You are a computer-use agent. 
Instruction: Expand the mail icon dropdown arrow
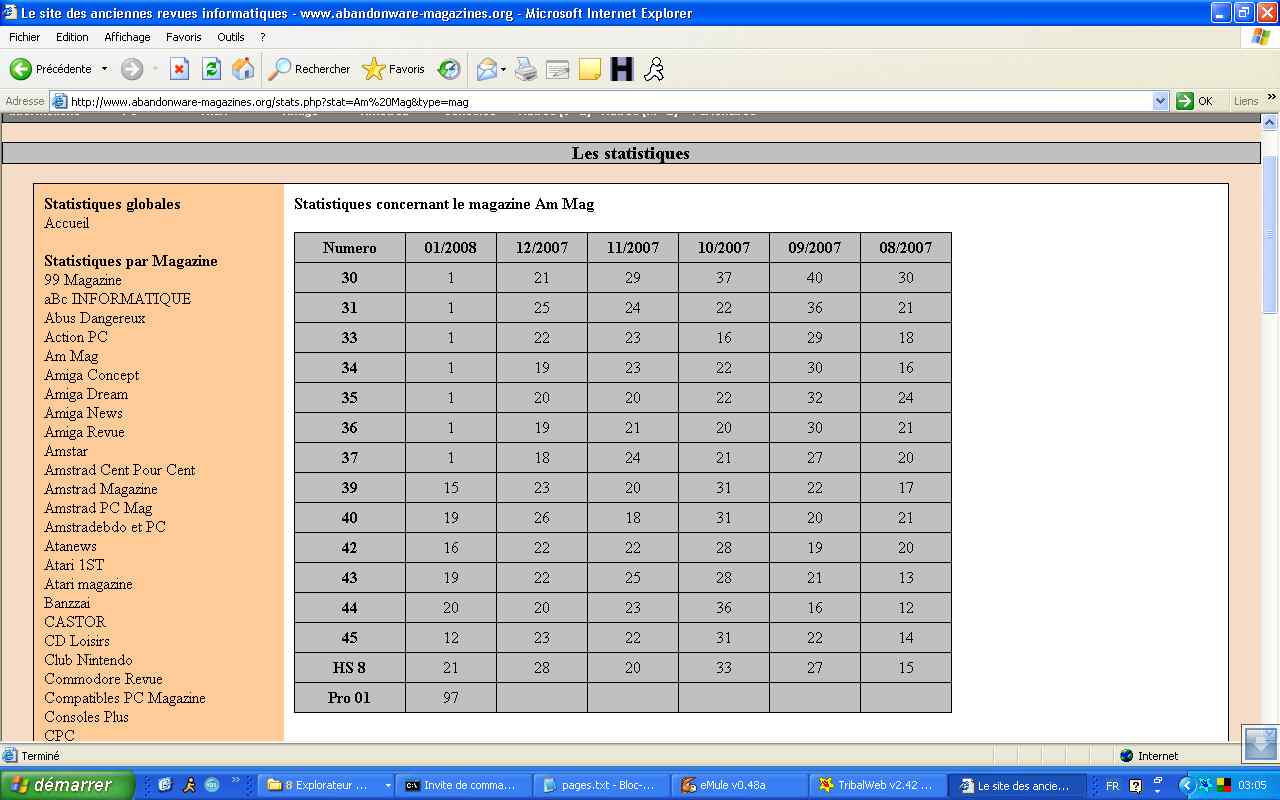[x=503, y=69]
